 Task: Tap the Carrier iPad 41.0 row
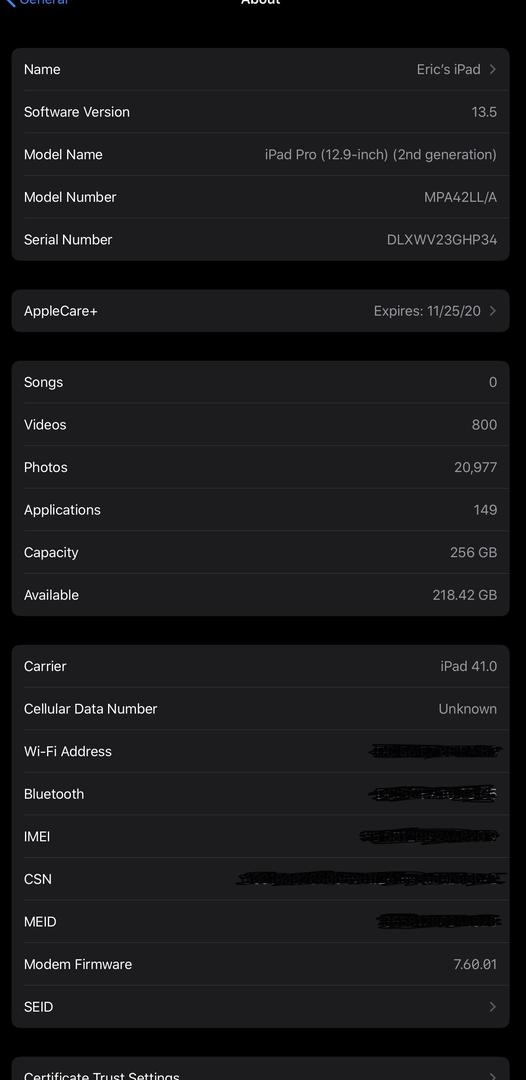[x=260, y=666]
